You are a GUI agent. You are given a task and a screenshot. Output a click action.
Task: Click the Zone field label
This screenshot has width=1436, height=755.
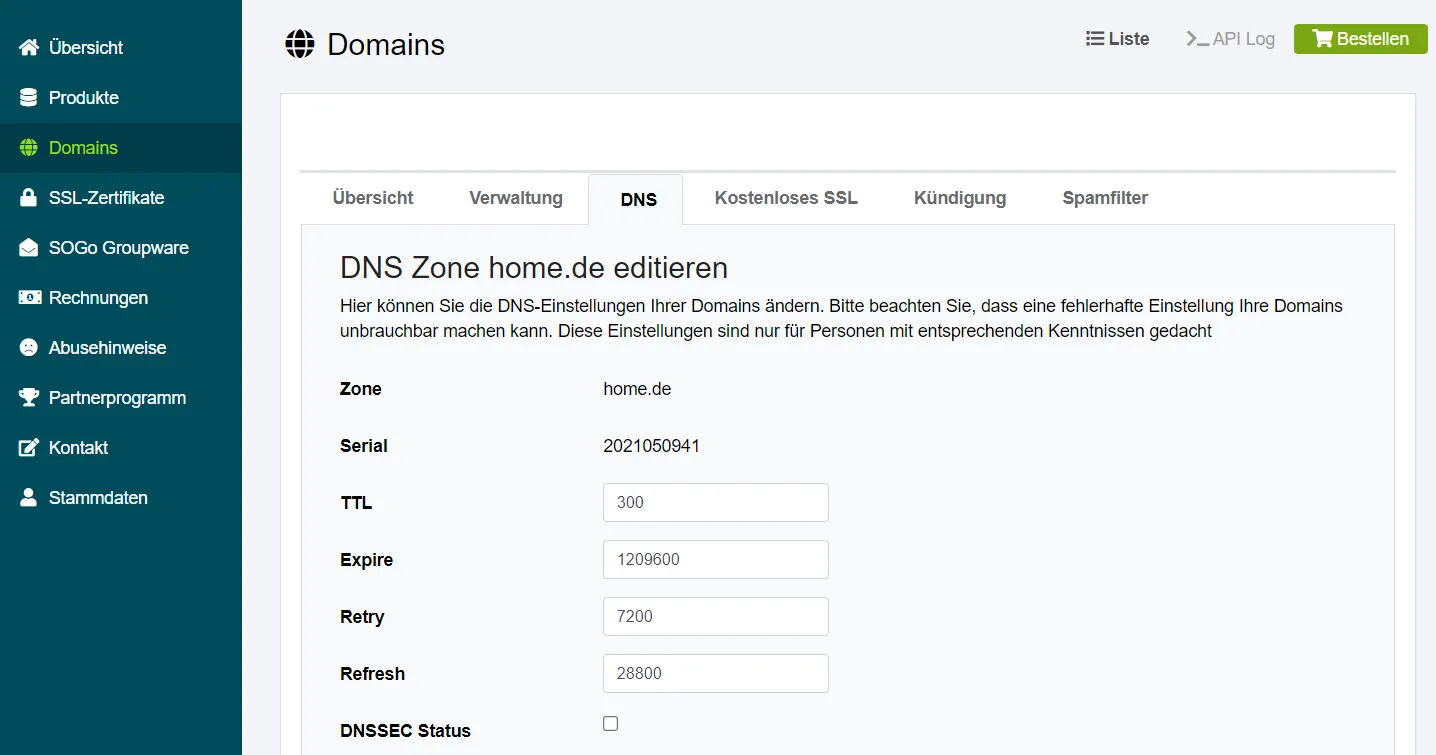coord(361,389)
